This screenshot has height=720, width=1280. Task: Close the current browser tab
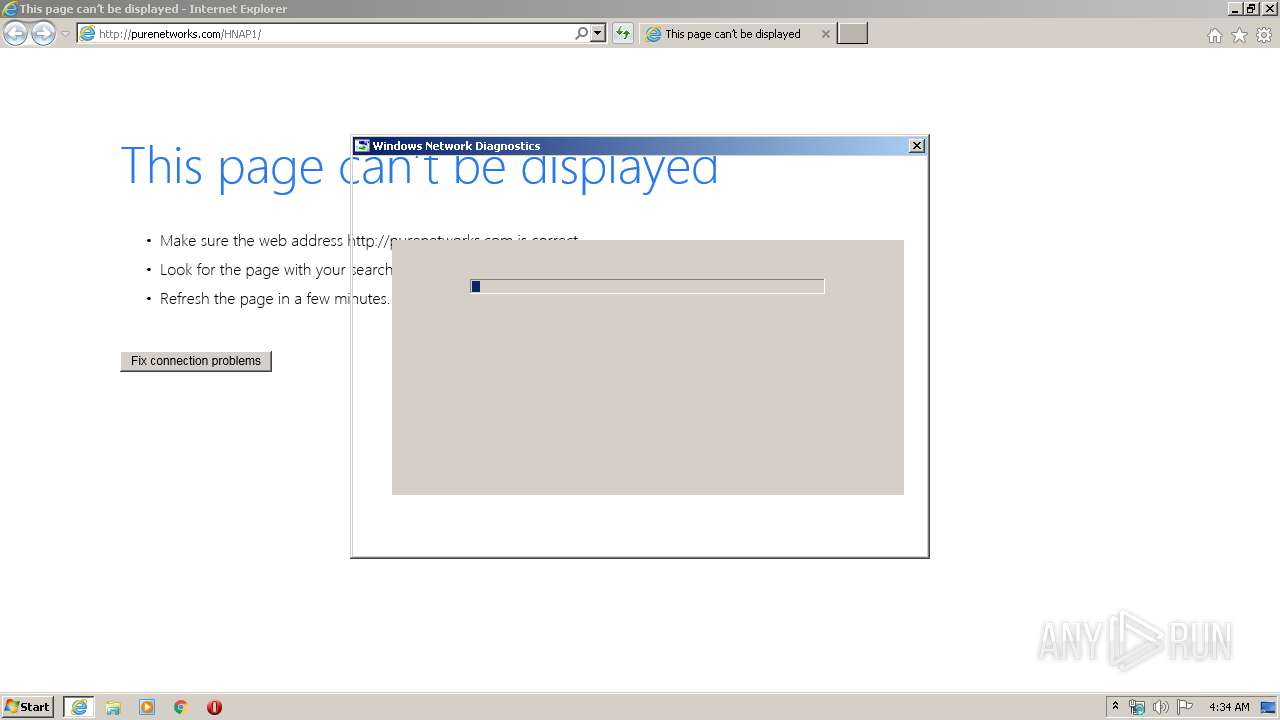click(825, 33)
